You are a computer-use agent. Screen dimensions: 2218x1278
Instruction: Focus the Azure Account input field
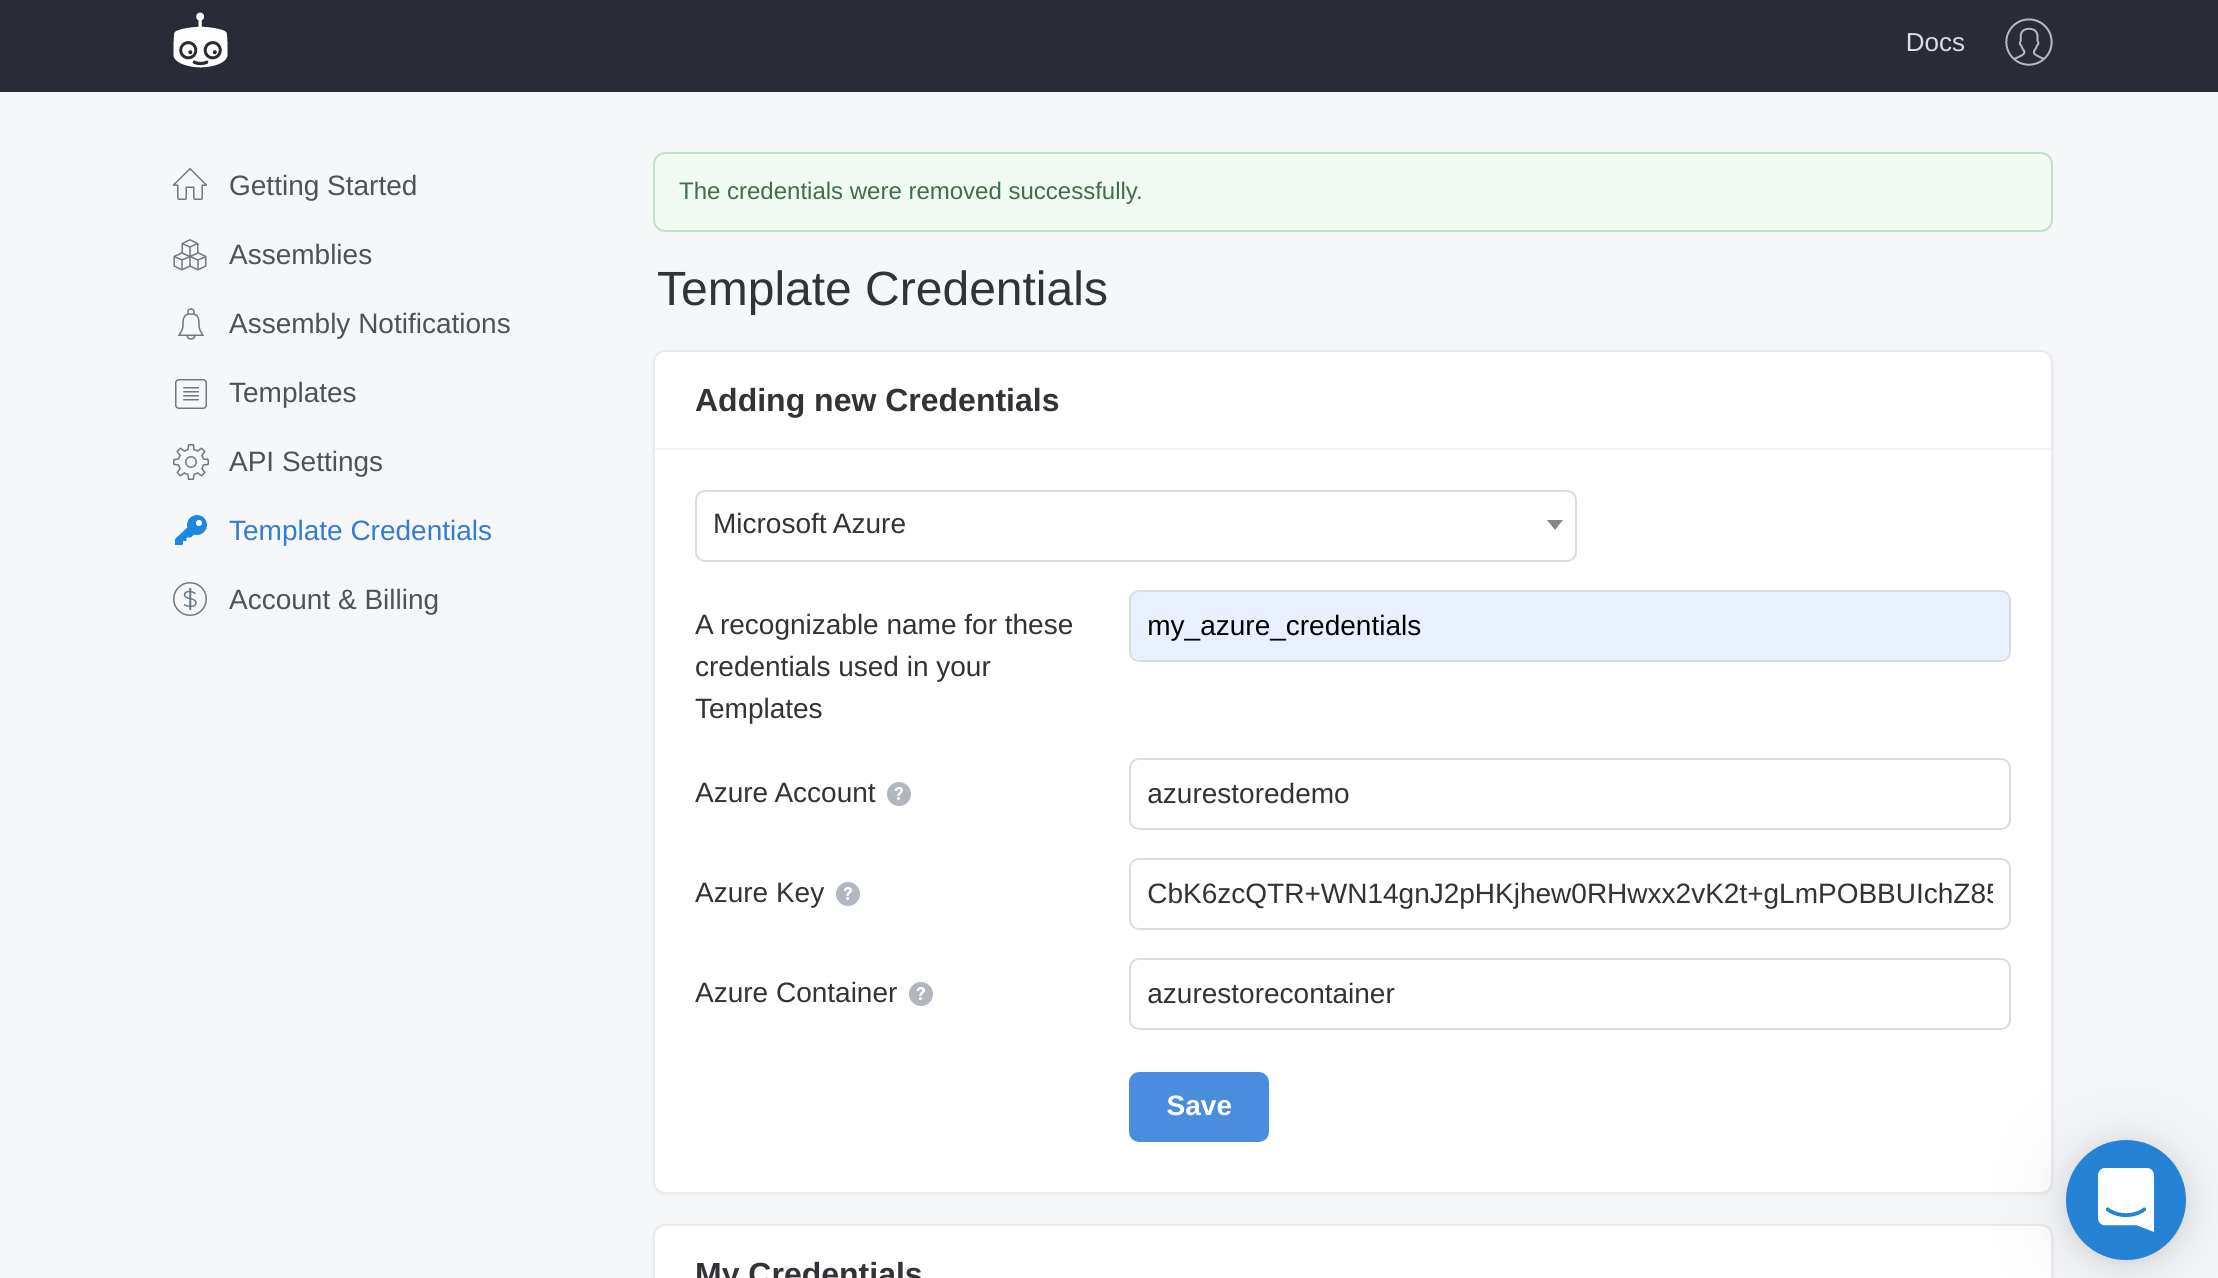coord(1569,794)
